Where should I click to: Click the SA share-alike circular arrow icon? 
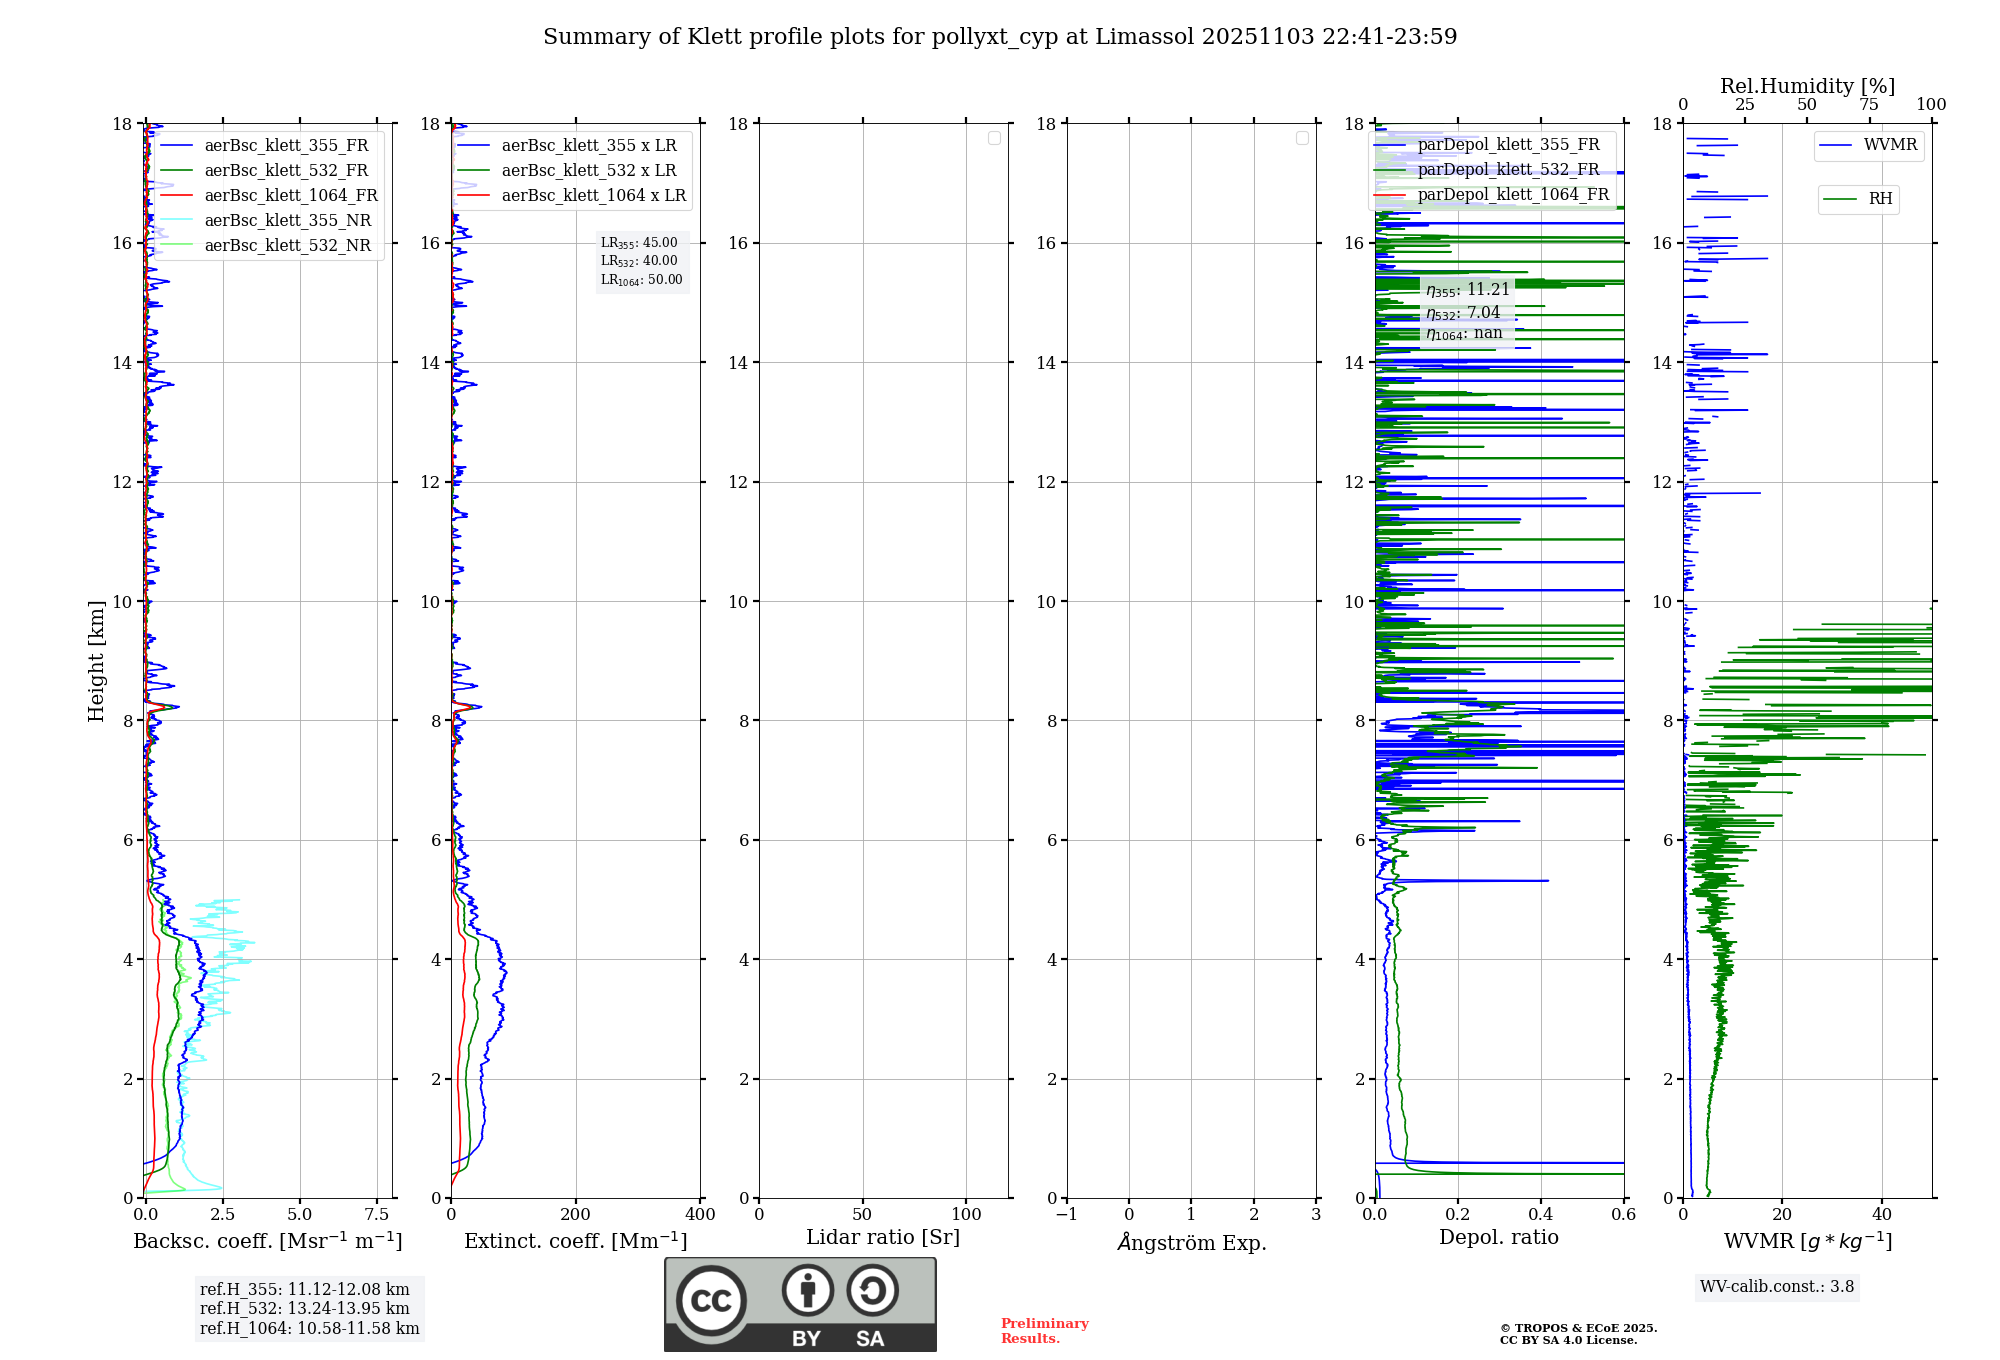[x=872, y=1290]
